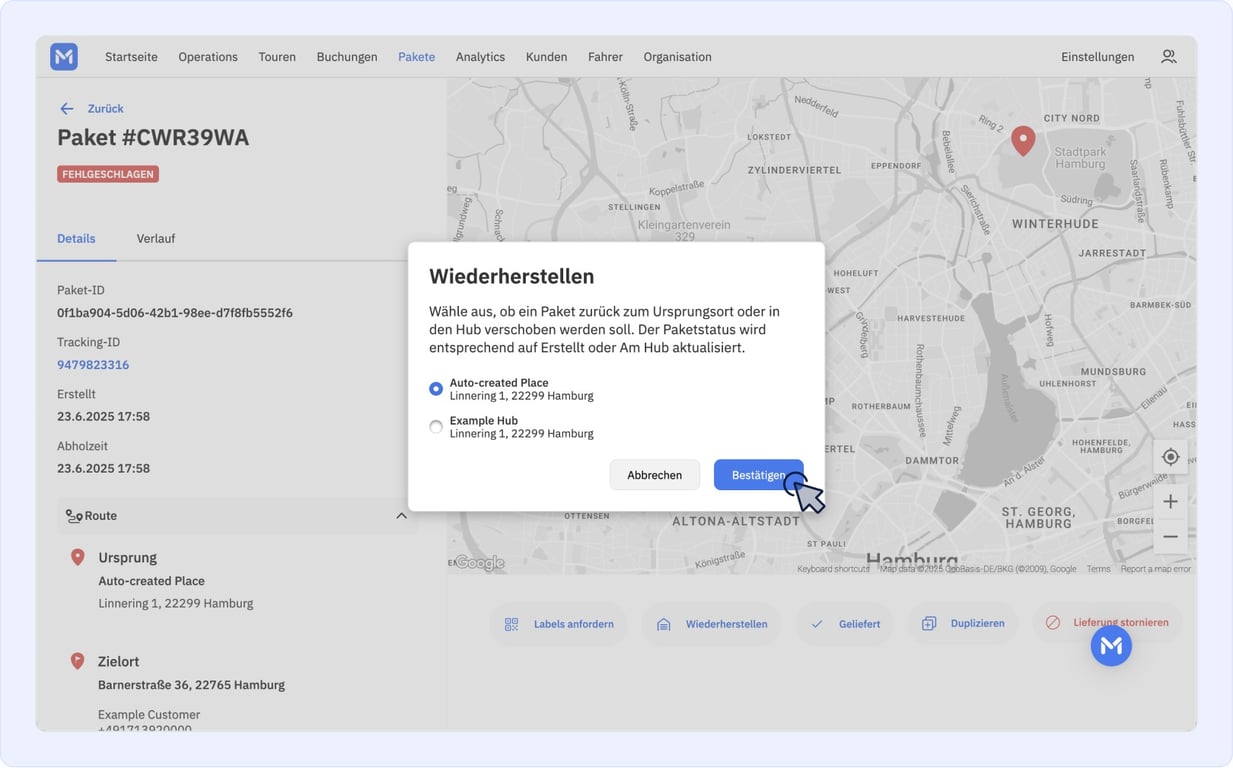This screenshot has width=1233, height=768.
Task: Open the user account icon
Action: point(1168,57)
